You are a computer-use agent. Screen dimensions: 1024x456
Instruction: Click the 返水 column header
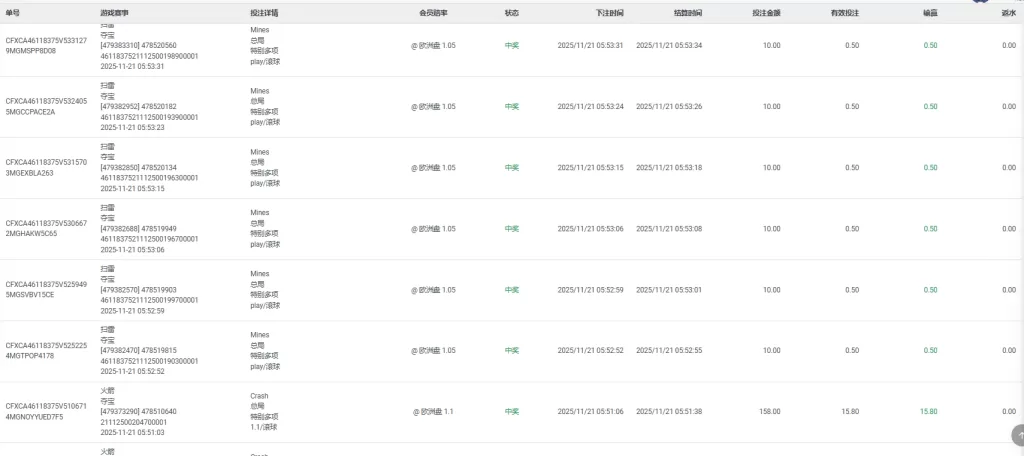(1008, 13)
